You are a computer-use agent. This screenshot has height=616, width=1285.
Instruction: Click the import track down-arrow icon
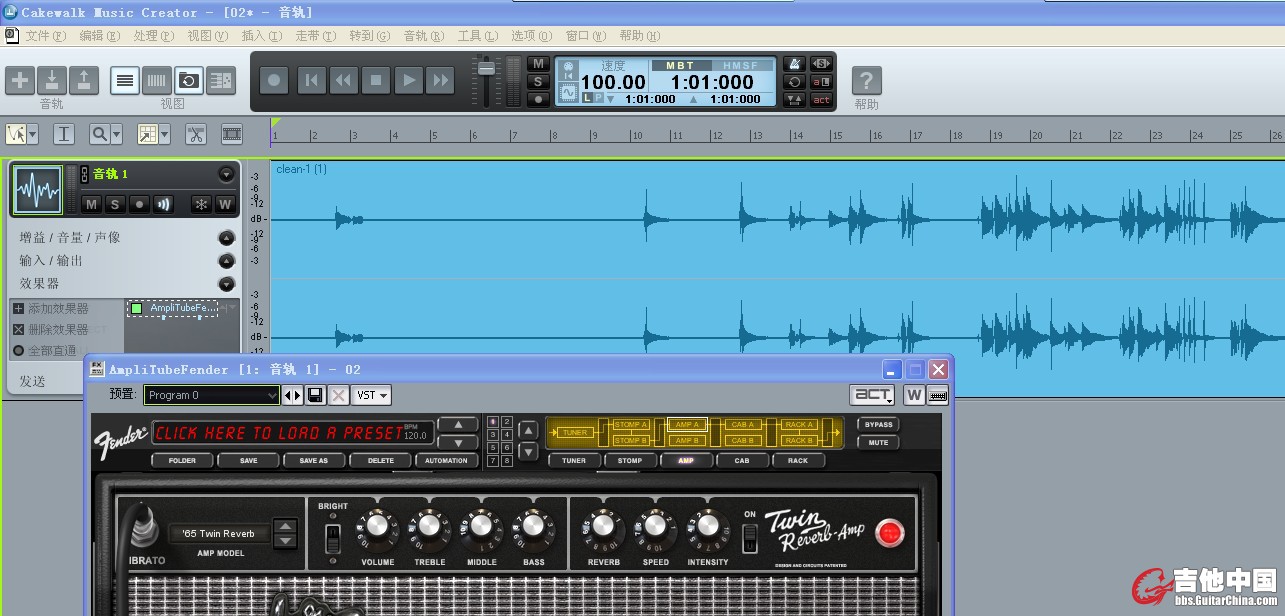coord(52,80)
